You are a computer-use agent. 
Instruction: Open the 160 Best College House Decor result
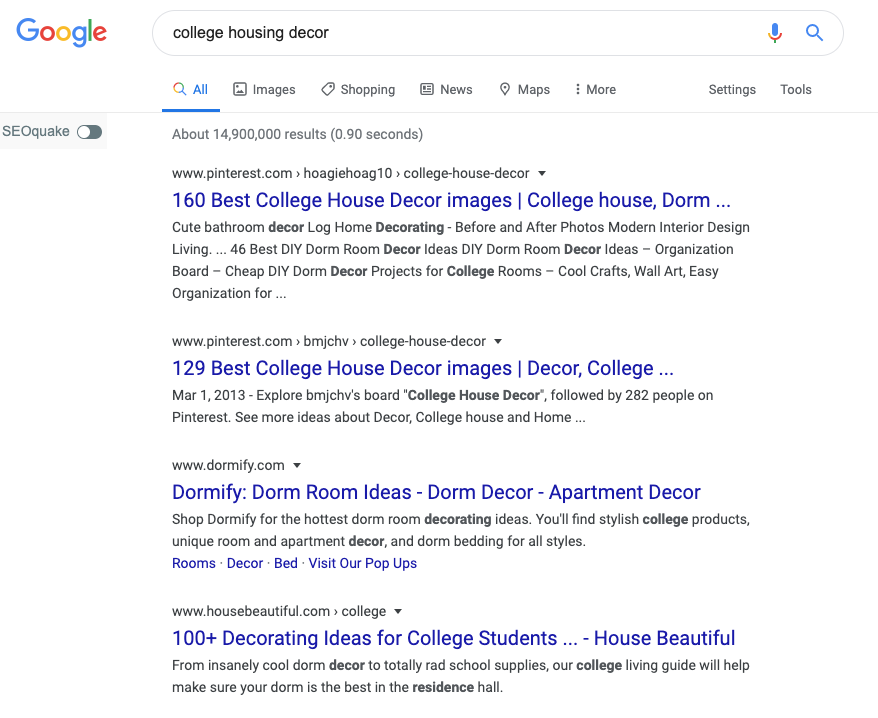451,201
